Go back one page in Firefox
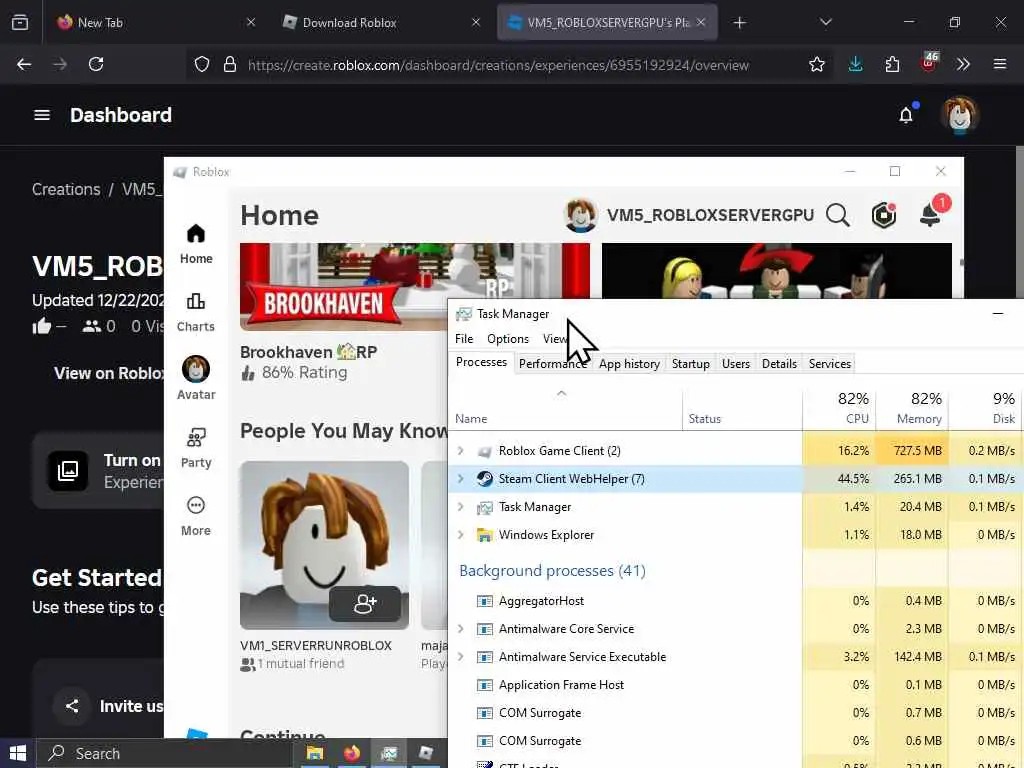The height and width of the screenshot is (768, 1024). pyautogui.click(x=24, y=64)
